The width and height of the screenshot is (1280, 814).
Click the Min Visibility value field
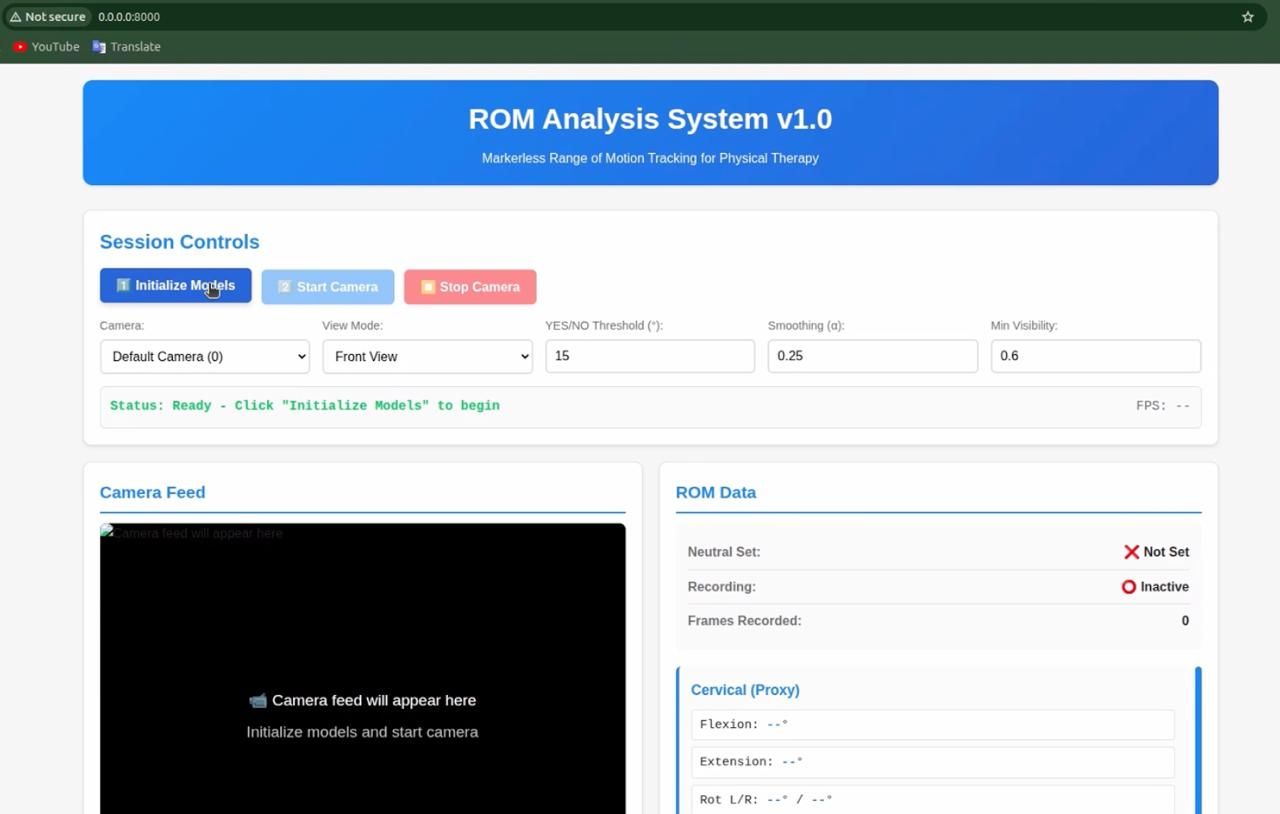1095,356
